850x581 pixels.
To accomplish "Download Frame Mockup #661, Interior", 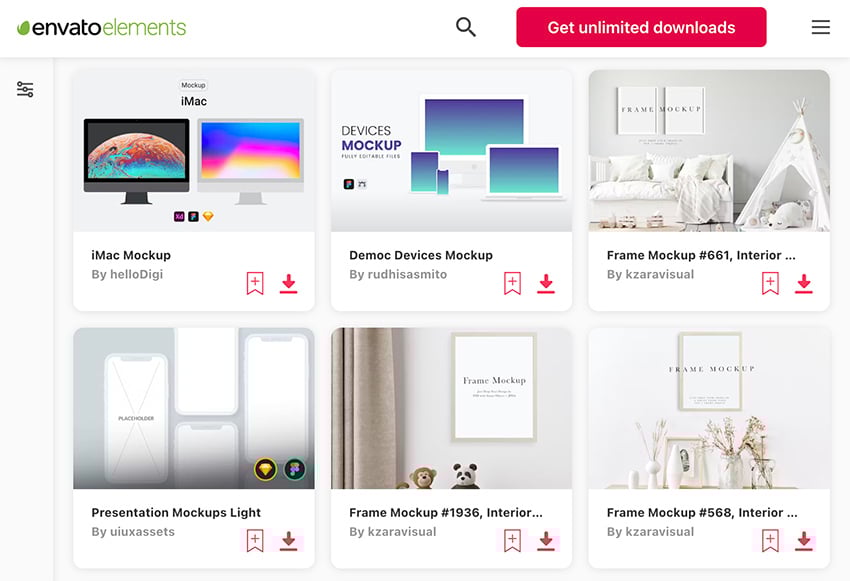I will tap(804, 283).
